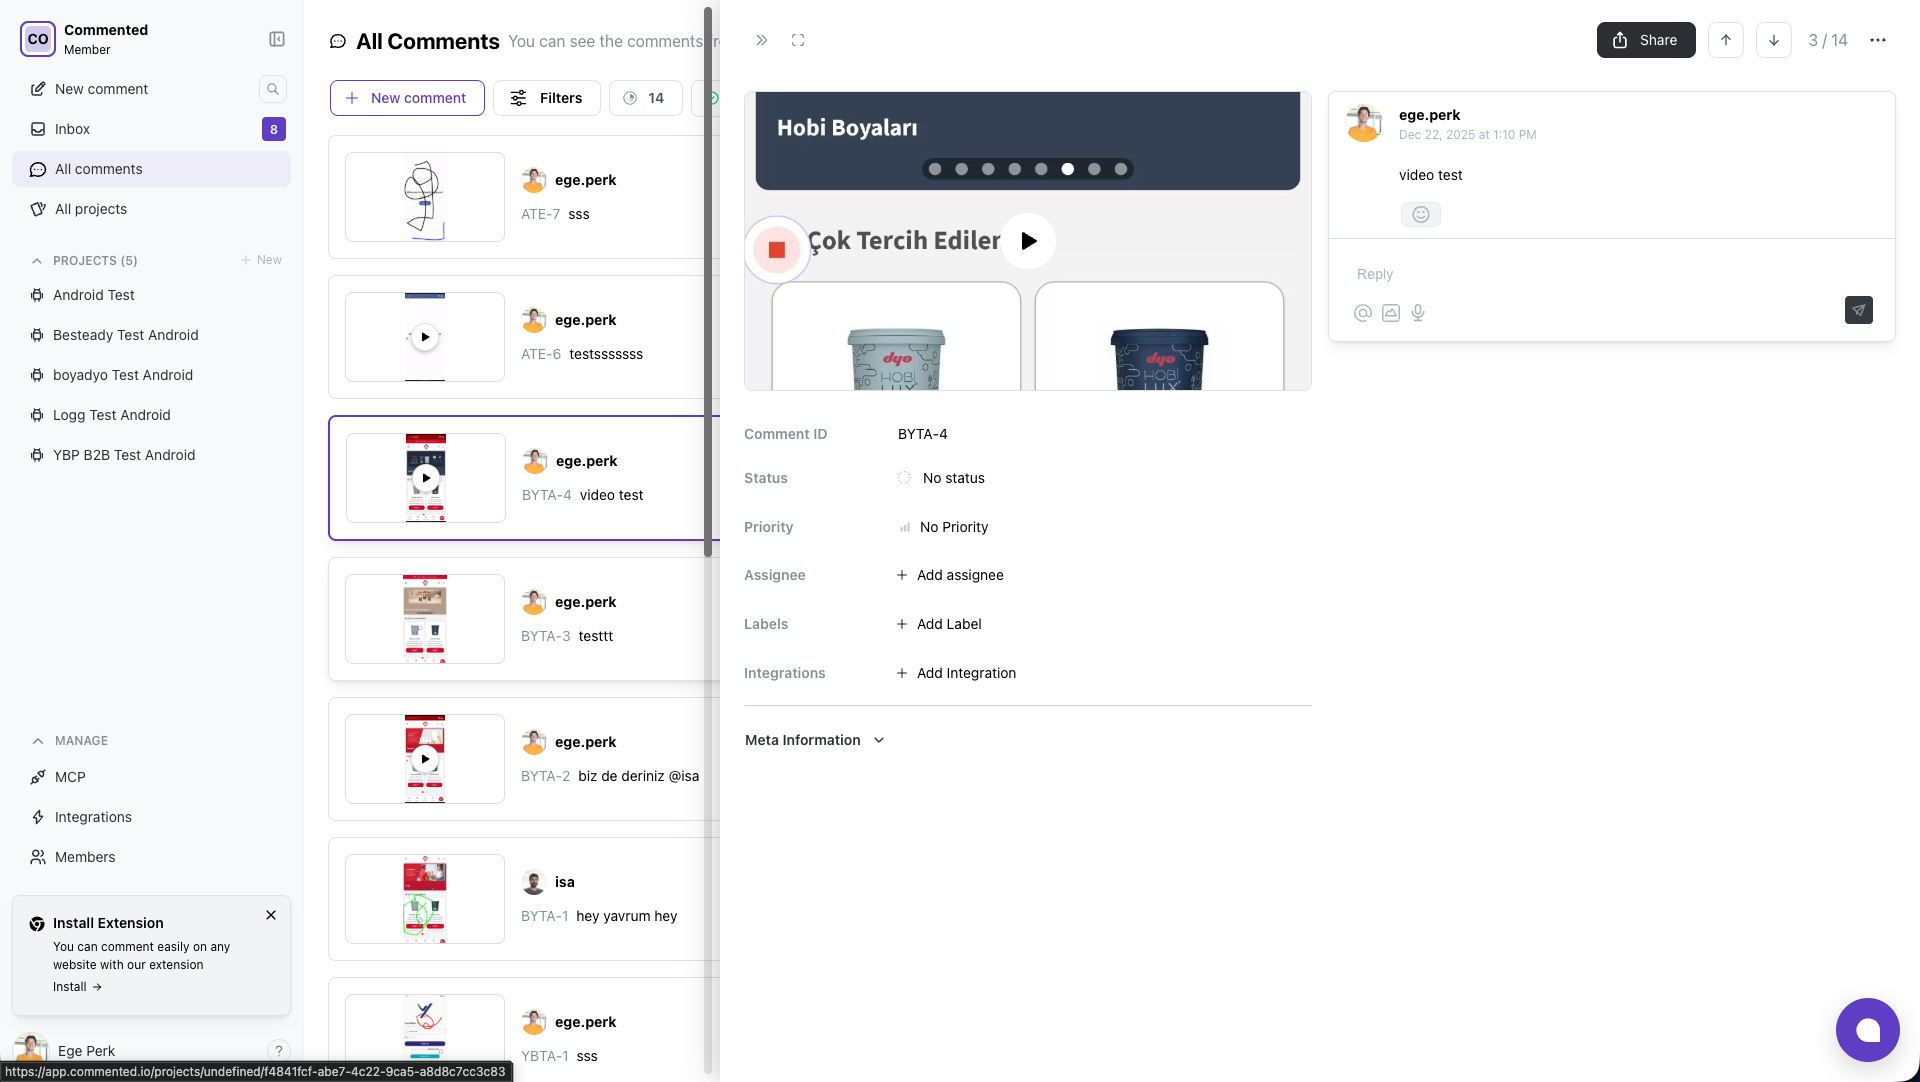Collapse the PROJECTS section
The image size is (1920, 1082).
(37, 261)
